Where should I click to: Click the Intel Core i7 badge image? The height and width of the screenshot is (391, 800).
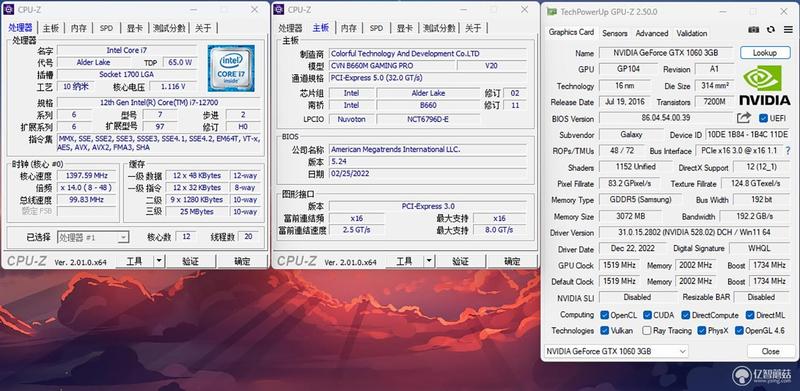tap(231, 68)
